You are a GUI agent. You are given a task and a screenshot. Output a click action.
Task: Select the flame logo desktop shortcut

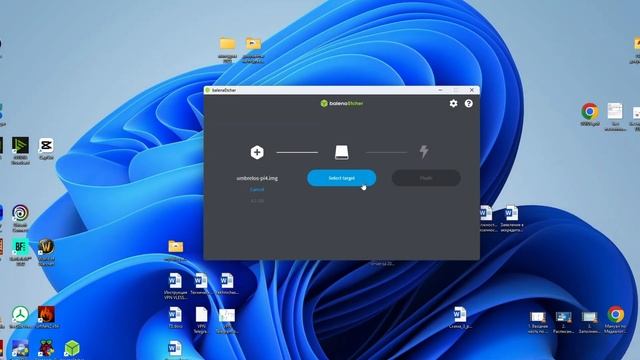pyautogui.click(x=47, y=317)
